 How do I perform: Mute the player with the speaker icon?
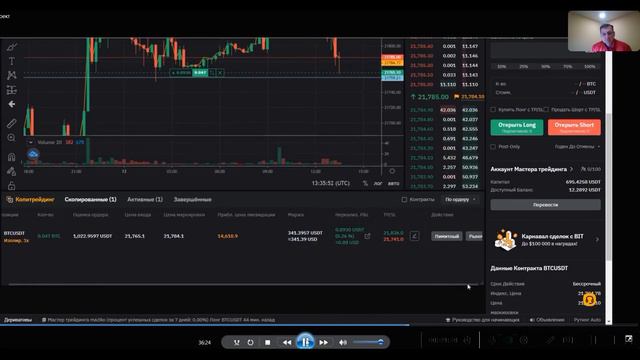coord(343,342)
